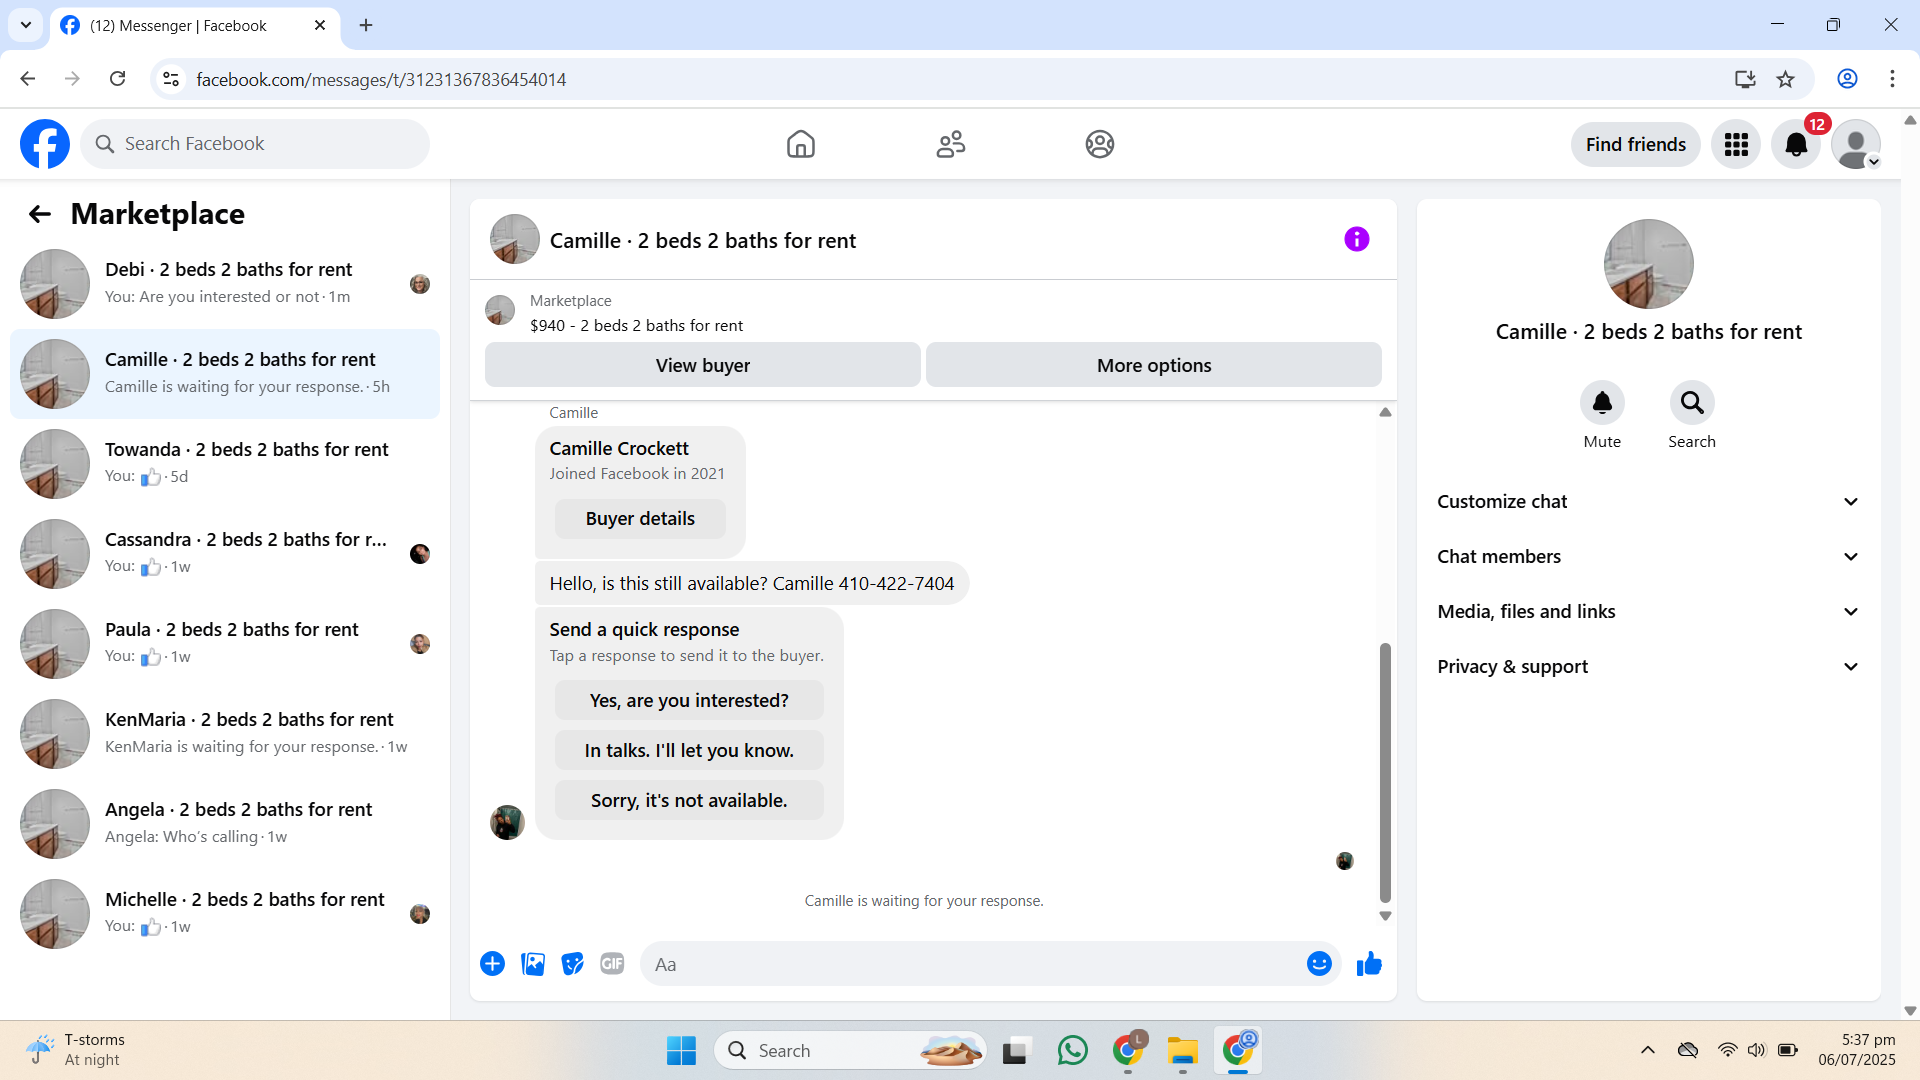This screenshot has height=1080, width=1920.
Task: View site information icon in address bar
Action: pyautogui.click(x=171, y=79)
